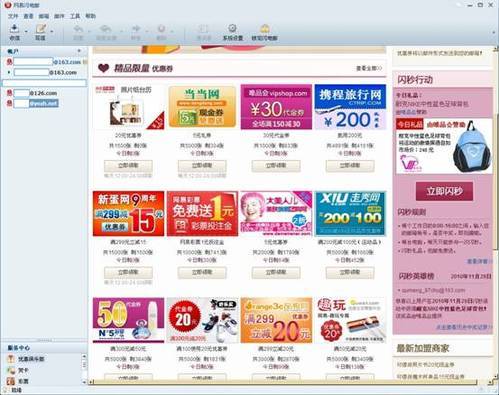Click the 写信 compose mail icon

[x=41, y=29]
